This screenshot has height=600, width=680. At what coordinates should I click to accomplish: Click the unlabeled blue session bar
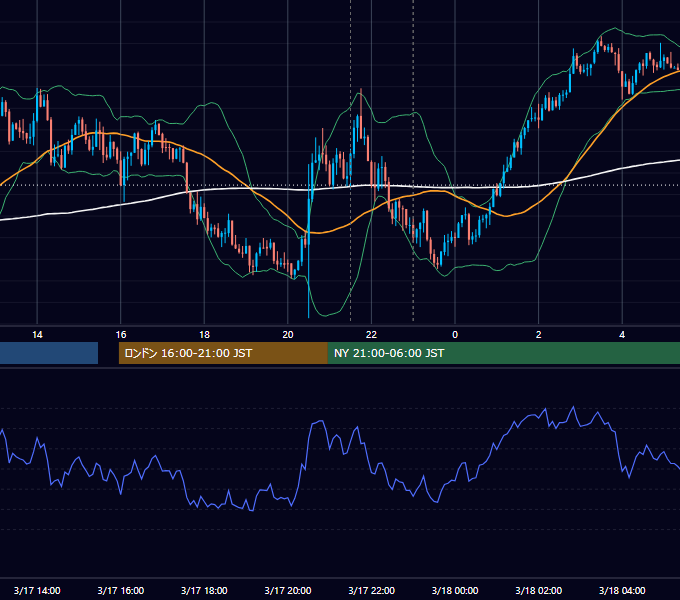pos(49,353)
